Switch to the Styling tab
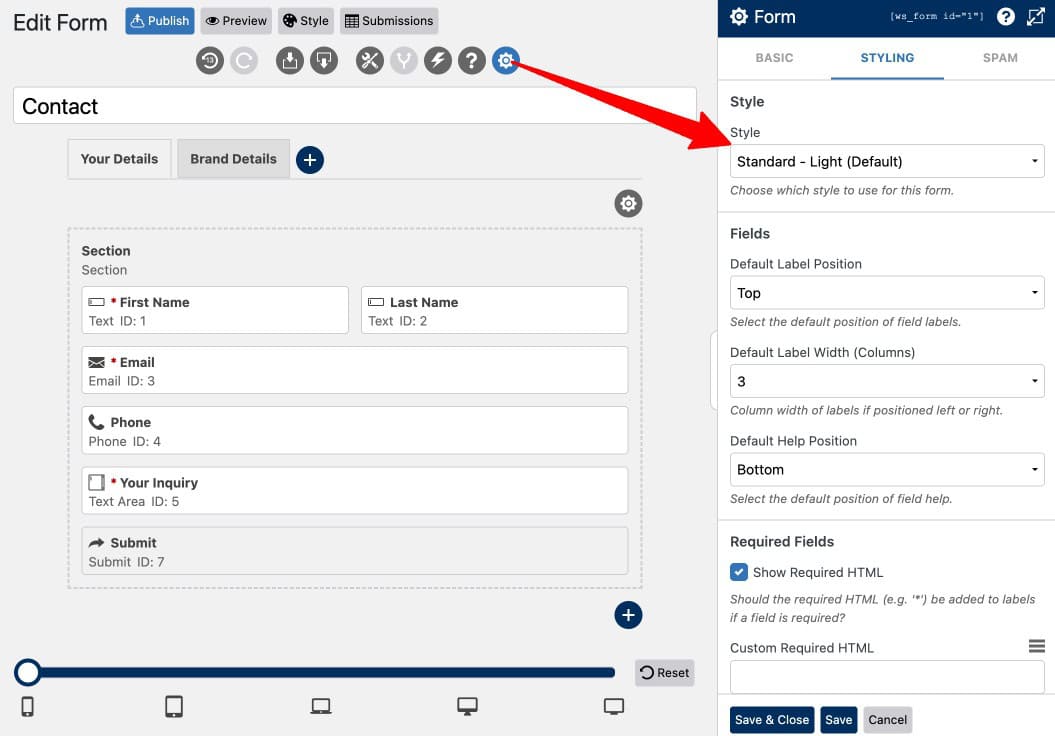This screenshot has width=1055, height=736. coord(887,58)
